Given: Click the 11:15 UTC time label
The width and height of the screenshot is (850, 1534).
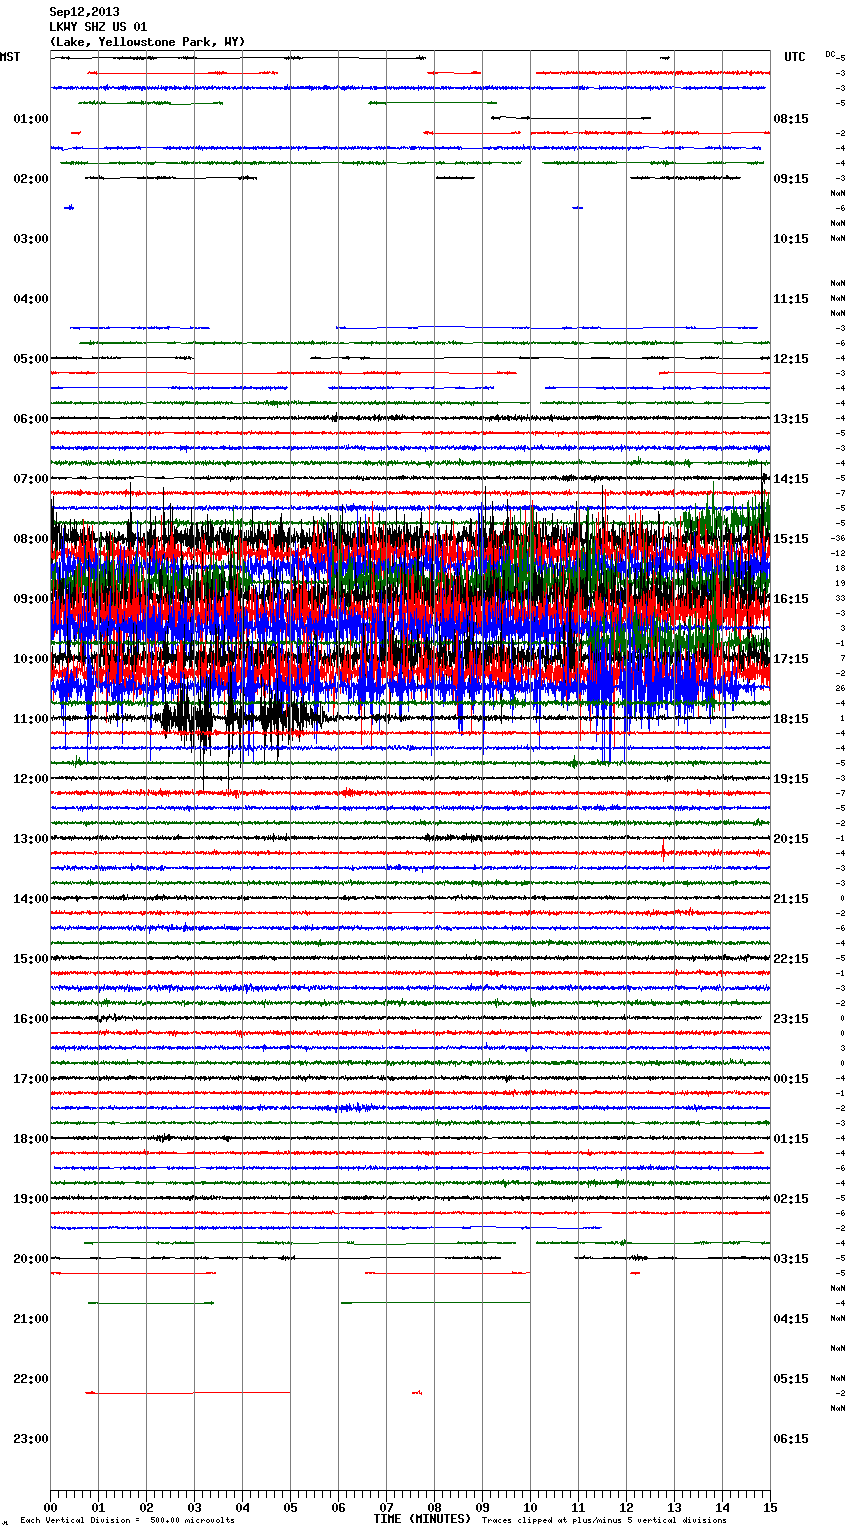Looking at the screenshot, I should [x=791, y=299].
